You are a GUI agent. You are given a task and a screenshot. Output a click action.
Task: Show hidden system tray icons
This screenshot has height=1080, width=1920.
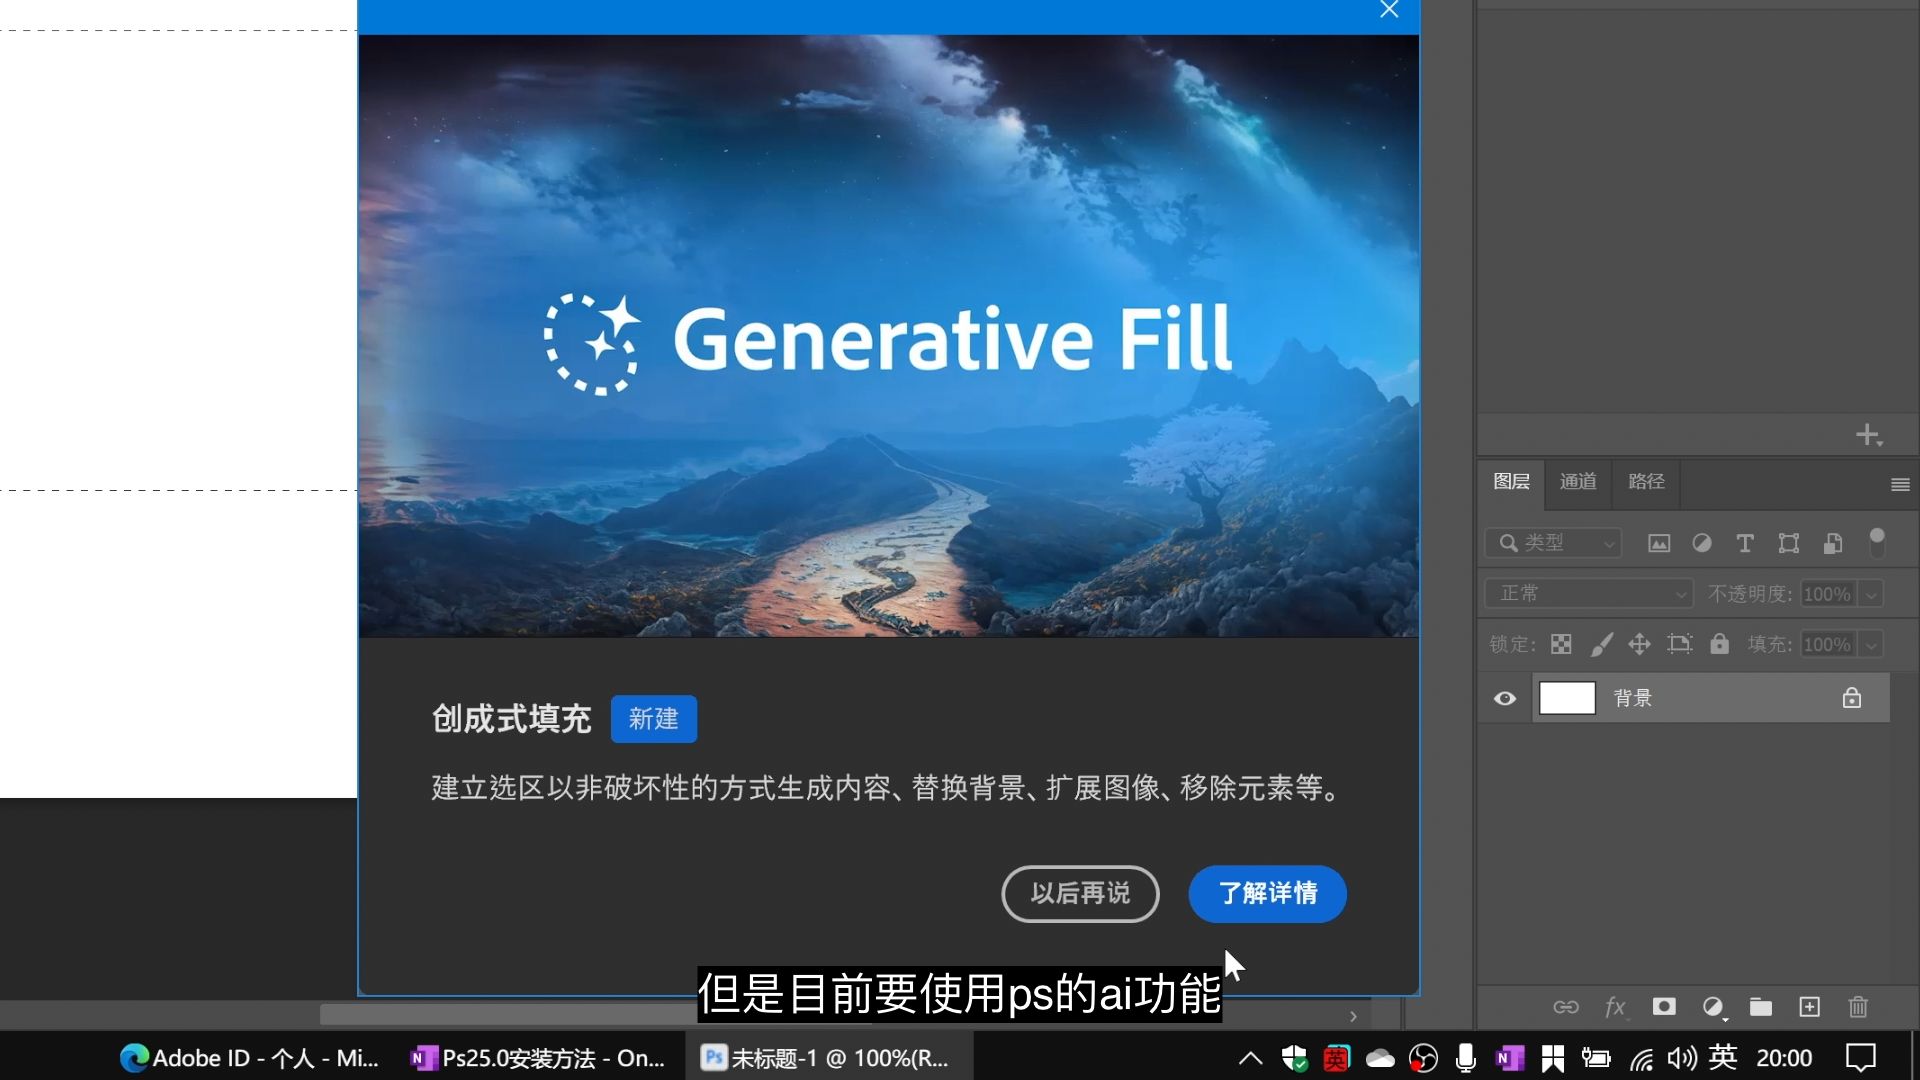(x=1250, y=1058)
